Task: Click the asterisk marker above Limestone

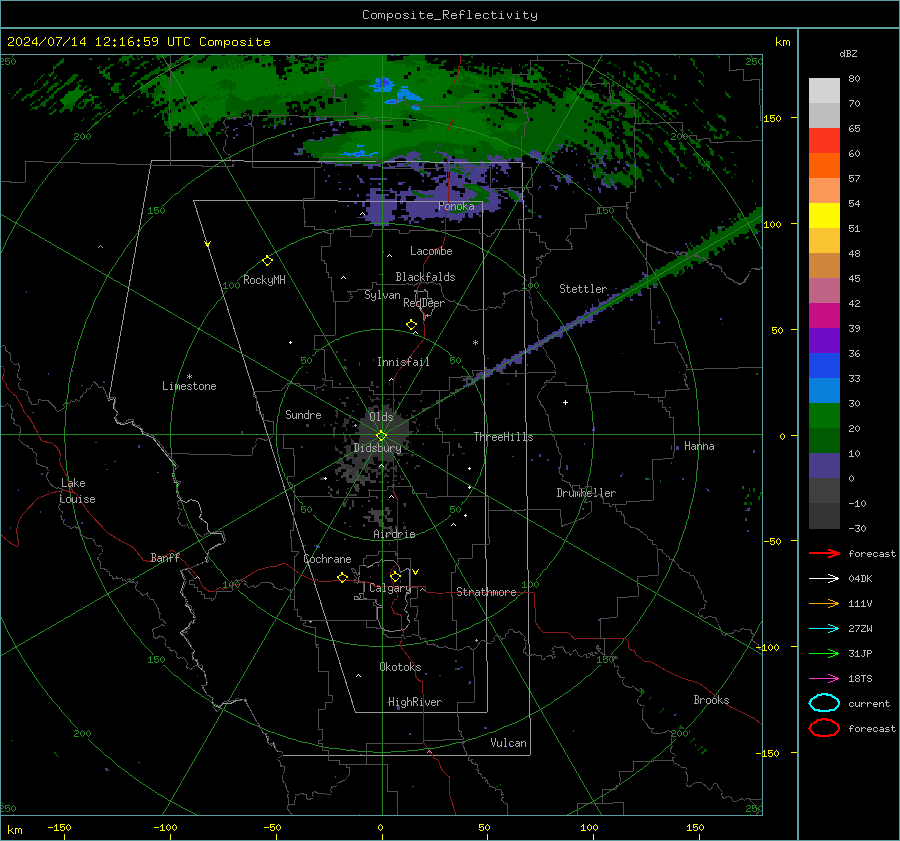Action: pos(189,377)
